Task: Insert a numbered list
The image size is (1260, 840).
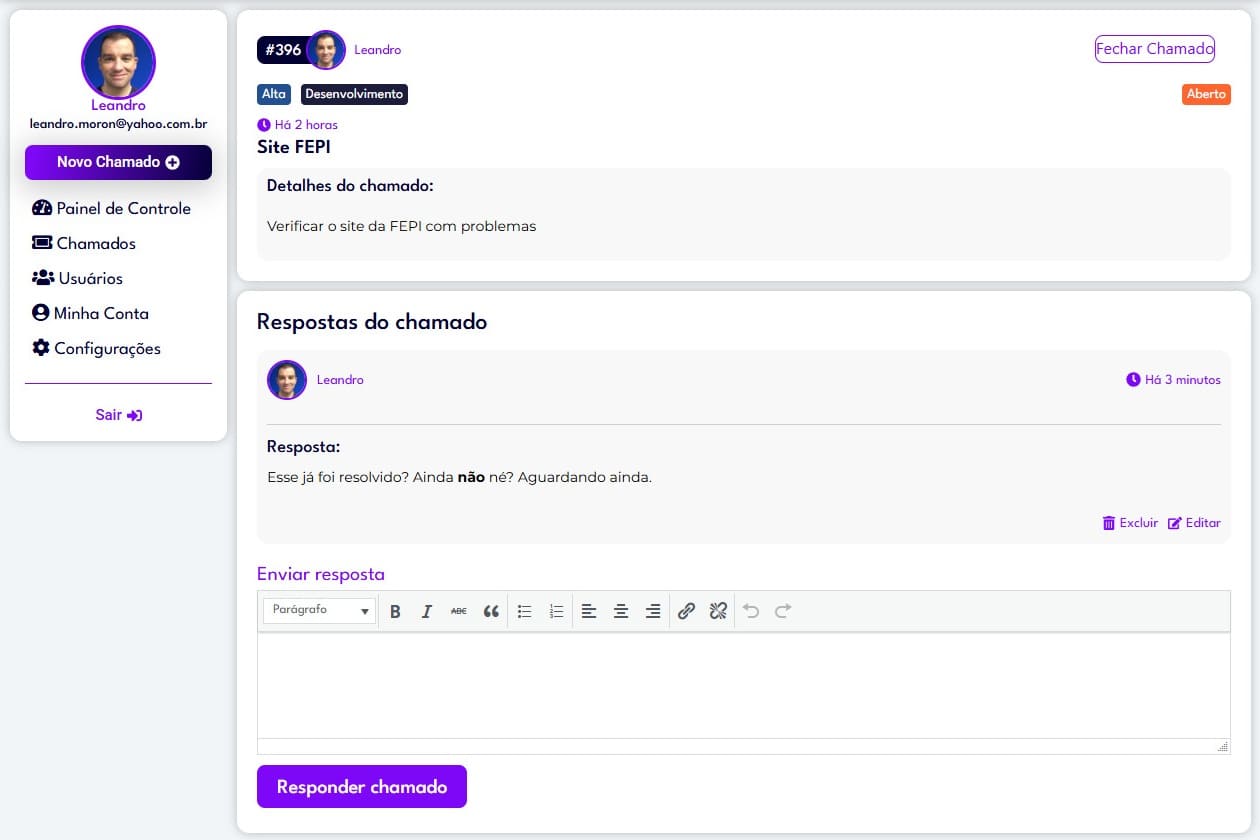Action: 557,611
